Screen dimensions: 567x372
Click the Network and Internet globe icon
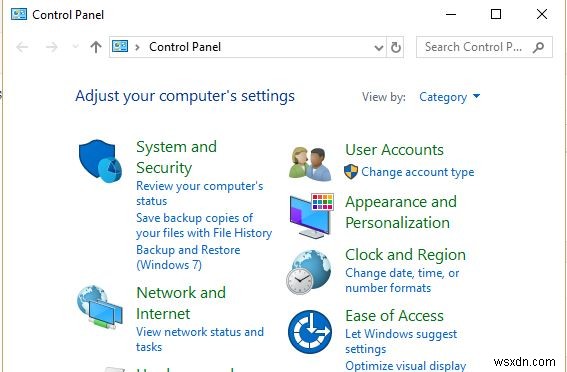click(100, 307)
